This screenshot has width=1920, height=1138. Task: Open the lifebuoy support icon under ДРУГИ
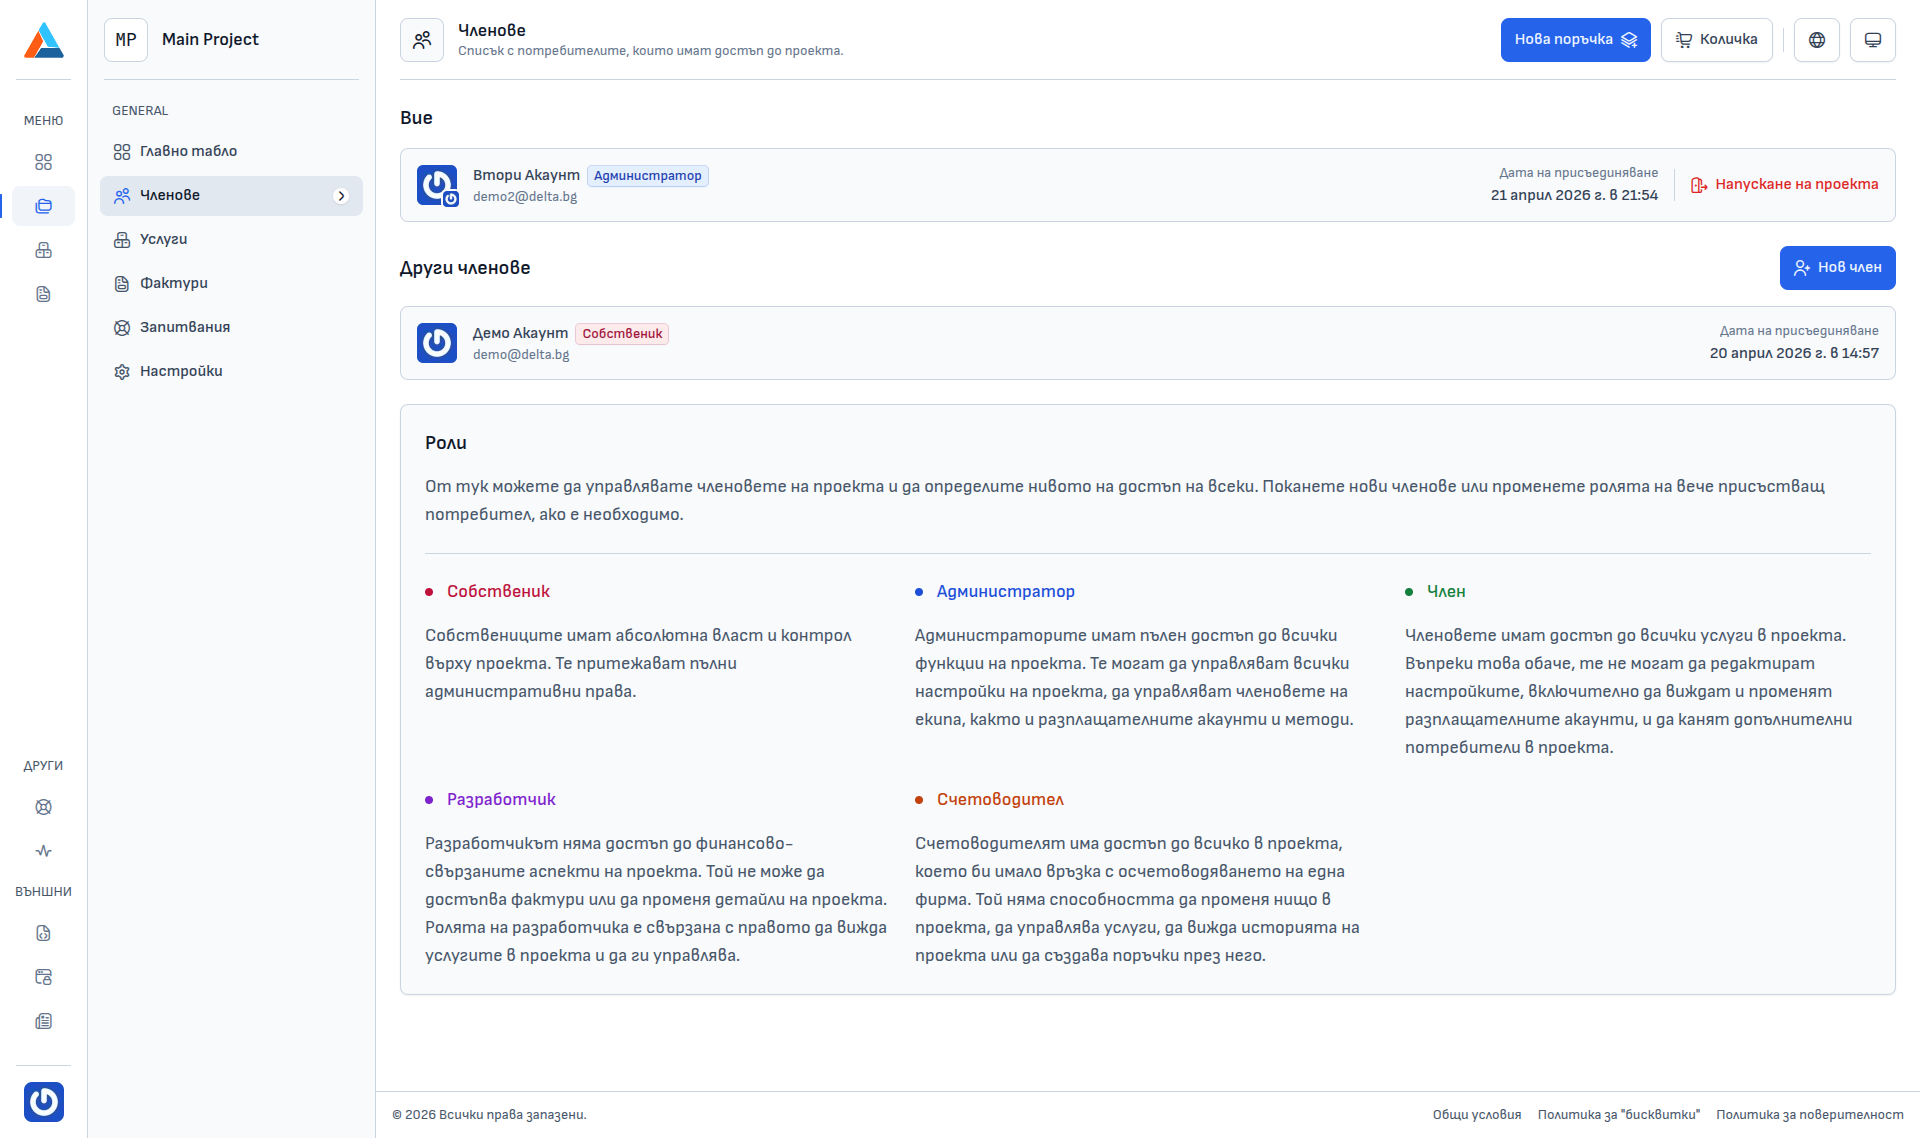point(43,807)
